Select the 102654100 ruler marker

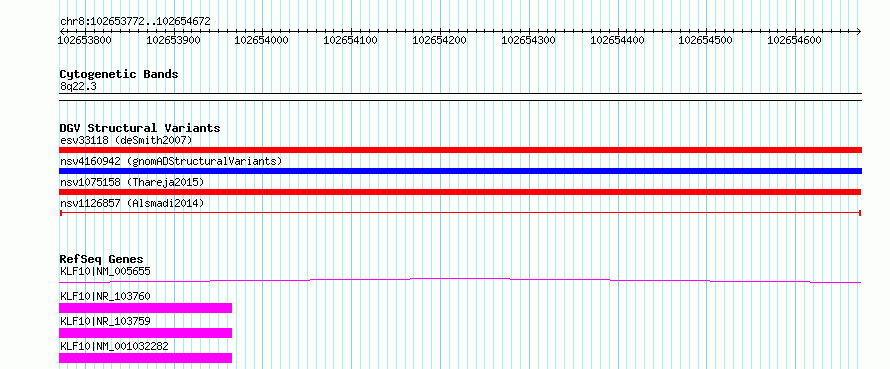[x=351, y=40]
